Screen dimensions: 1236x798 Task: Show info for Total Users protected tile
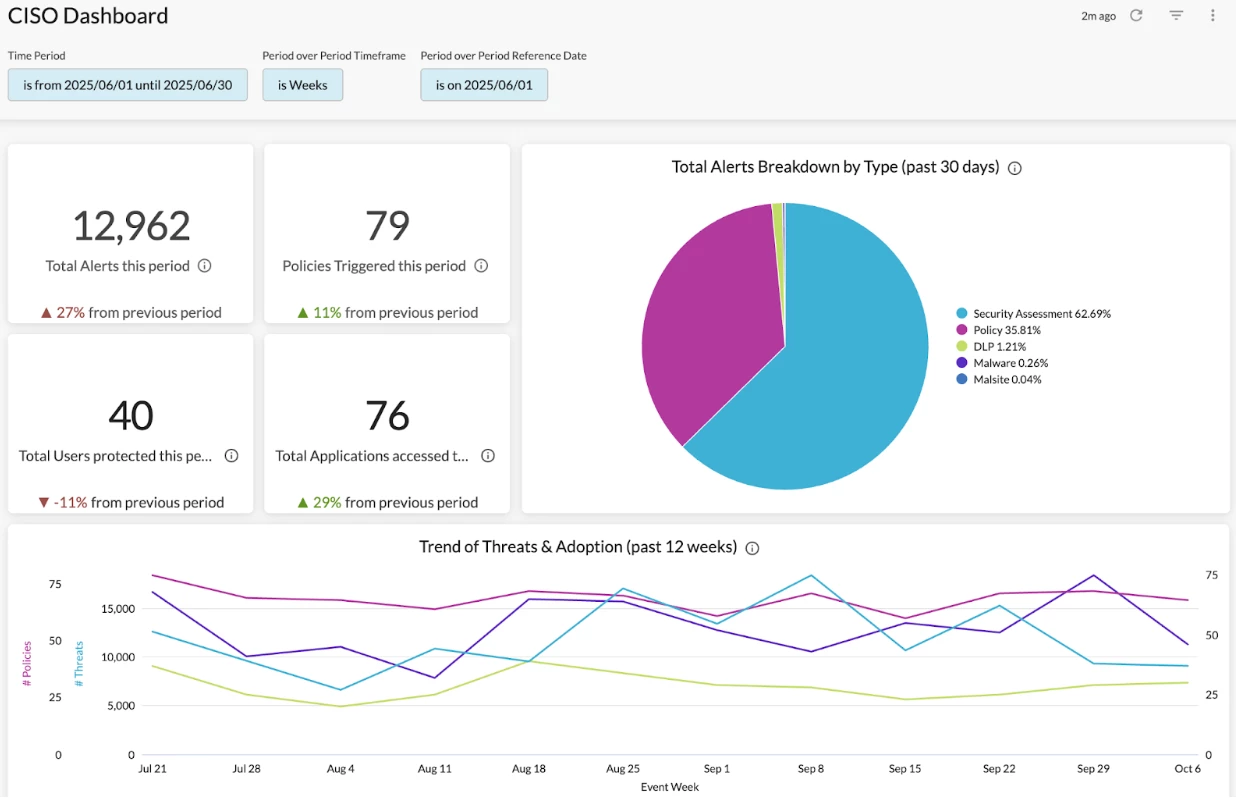[231, 456]
